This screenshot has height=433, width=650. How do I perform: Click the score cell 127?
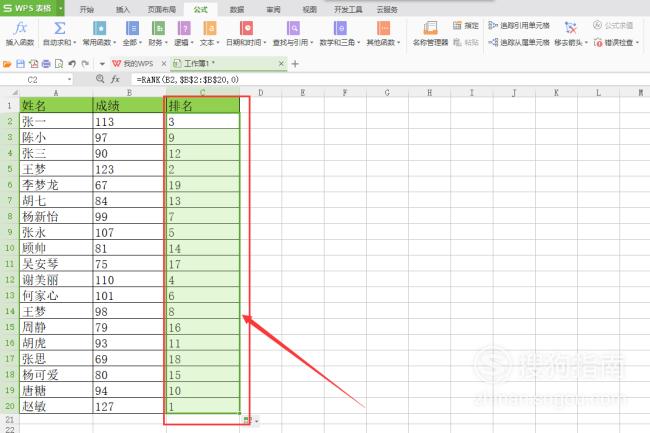tap(129, 406)
